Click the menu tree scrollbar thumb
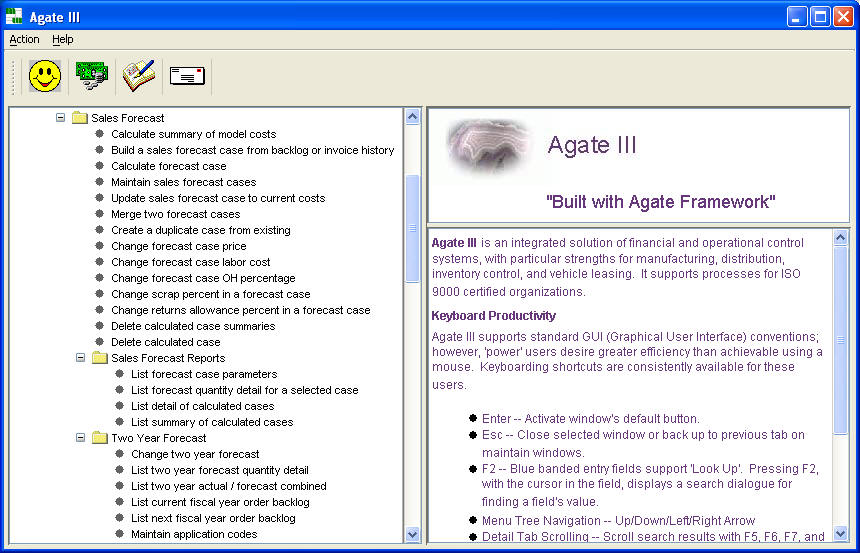The height and width of the screenshot is (553, 860). pyautogui.click(x=412, y=228)
